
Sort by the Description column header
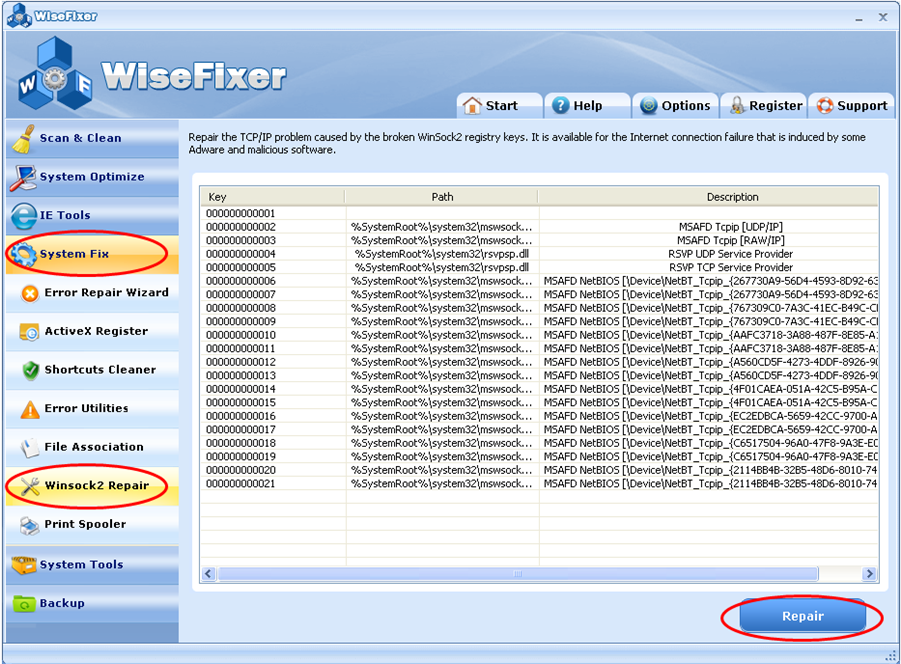tap(709, 197)
